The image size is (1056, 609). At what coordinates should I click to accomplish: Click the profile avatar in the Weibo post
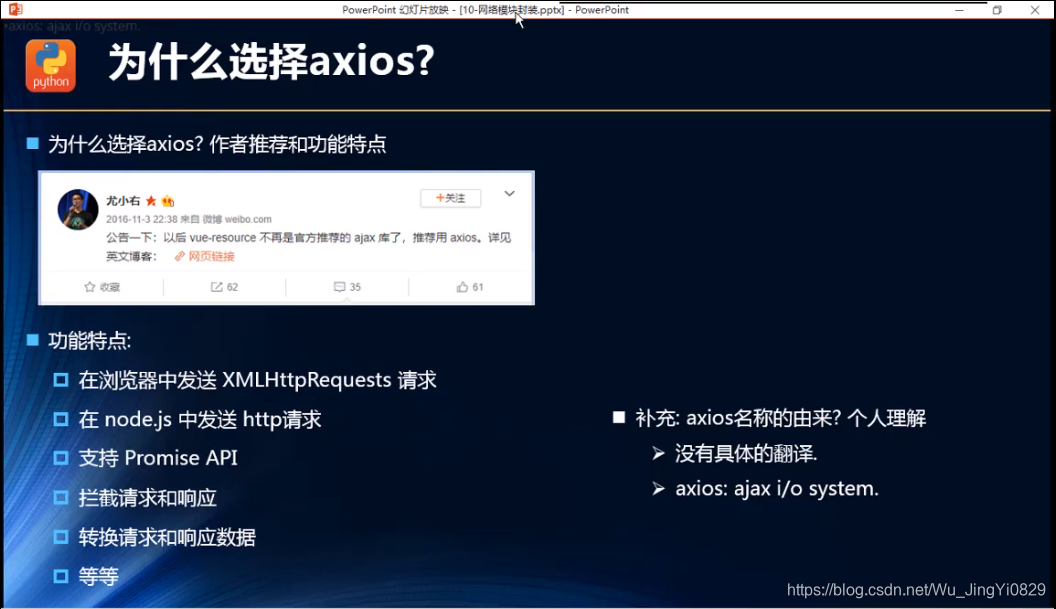pos(78,210)
